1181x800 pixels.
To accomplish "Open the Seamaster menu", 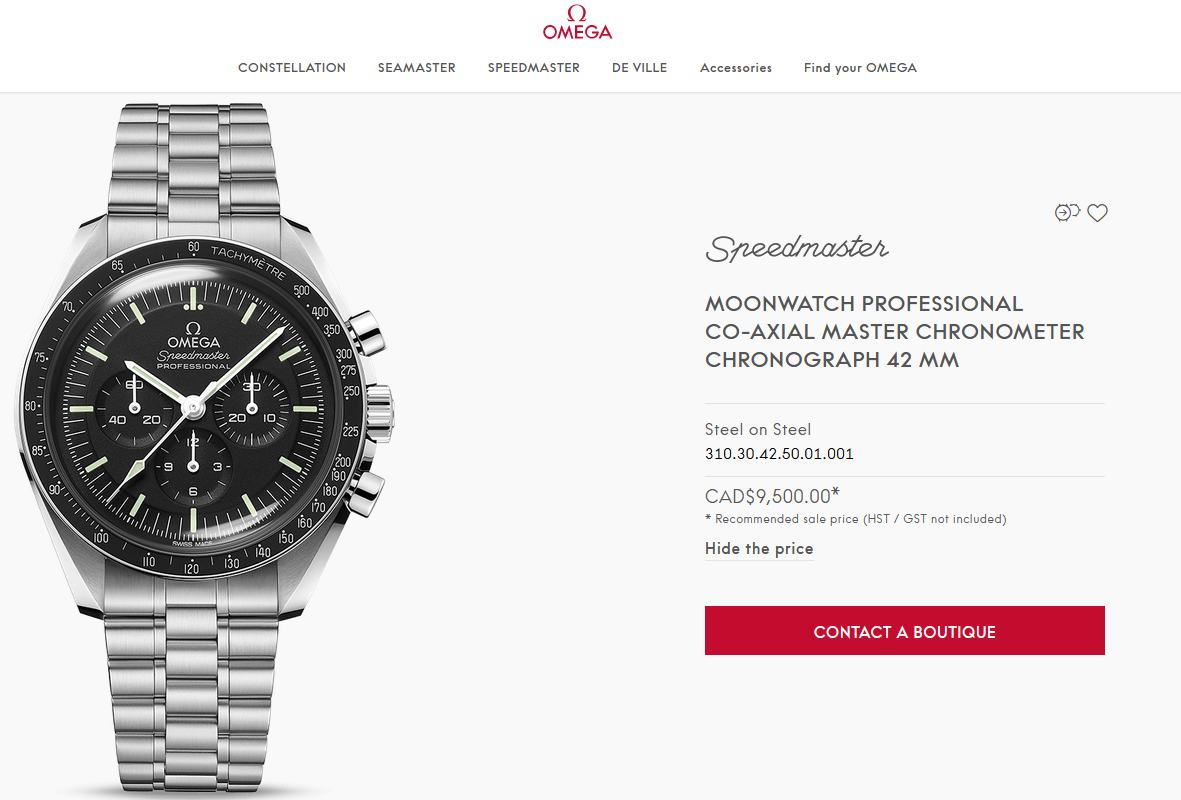I will (417, 68).
